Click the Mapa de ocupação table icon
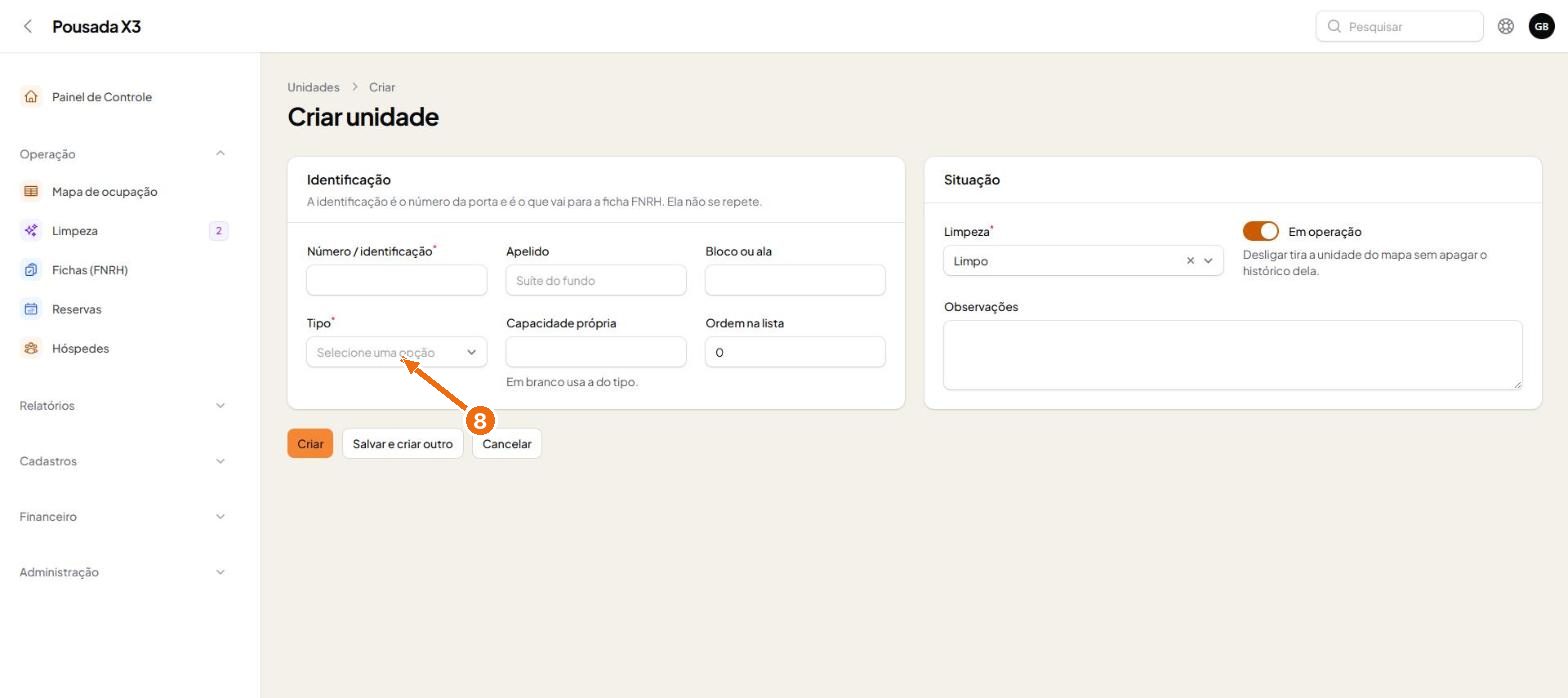Image resolution: width=1568 pixels, height=698 pixels. point(31,191)
